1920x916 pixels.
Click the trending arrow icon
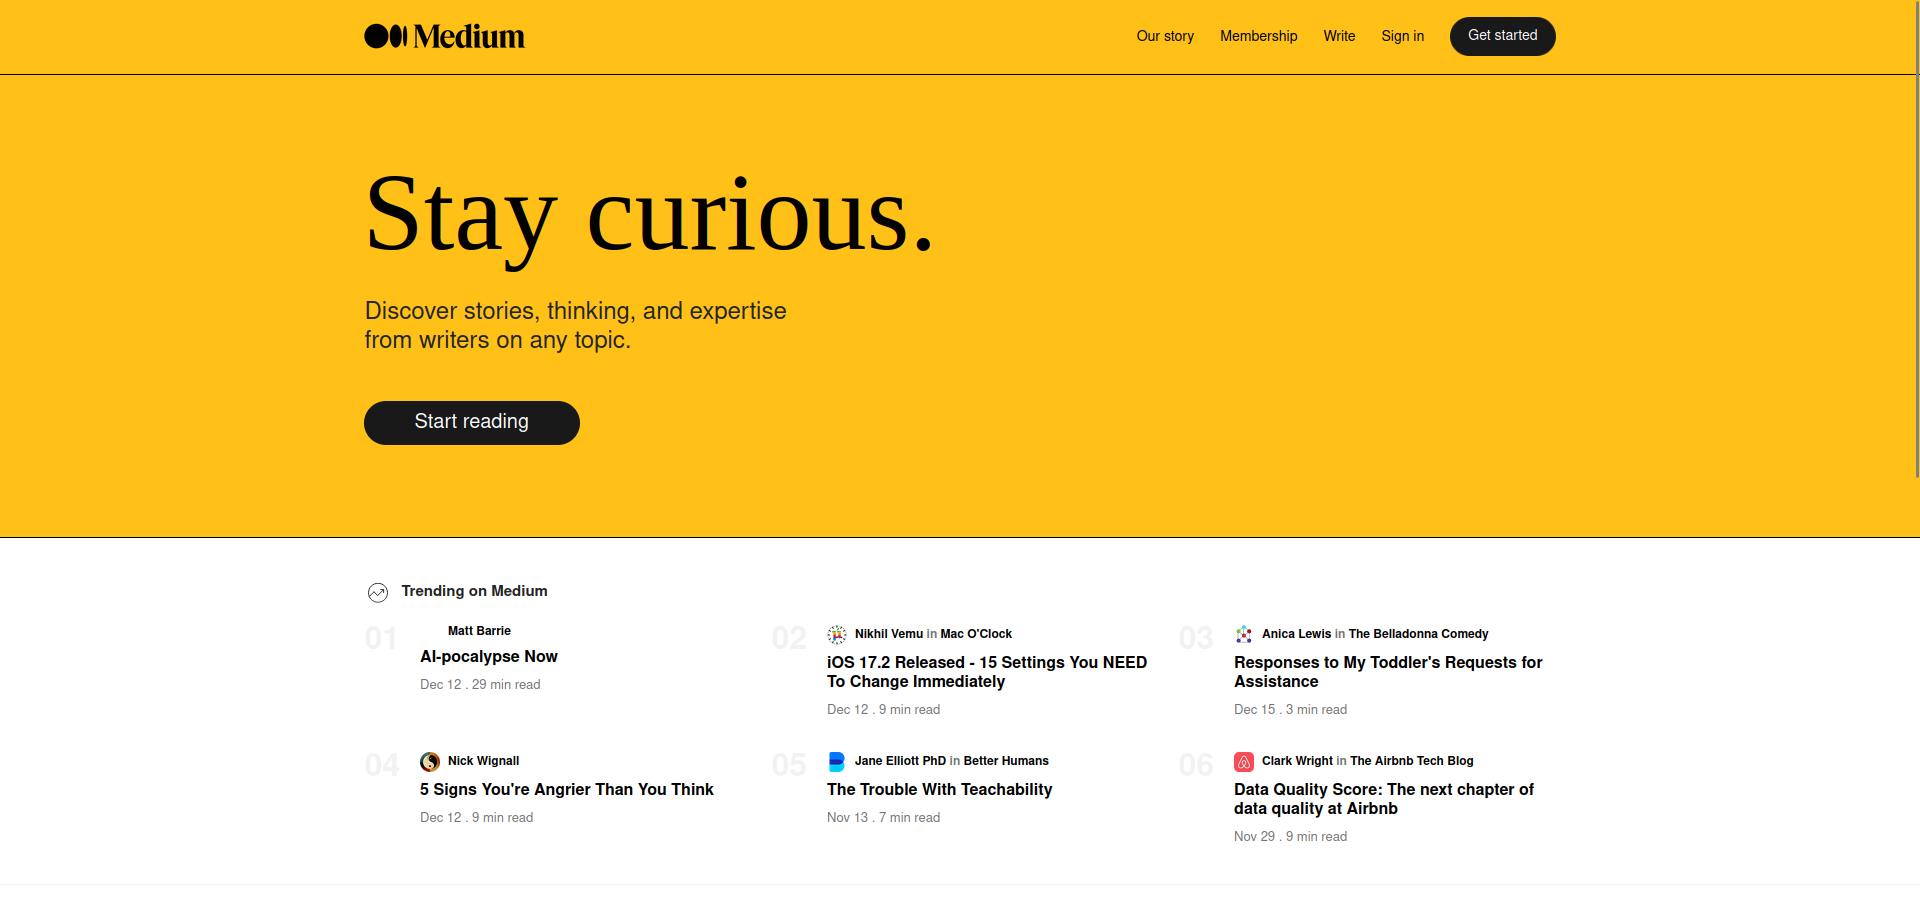pyautogui.click(x=378, y=593)
